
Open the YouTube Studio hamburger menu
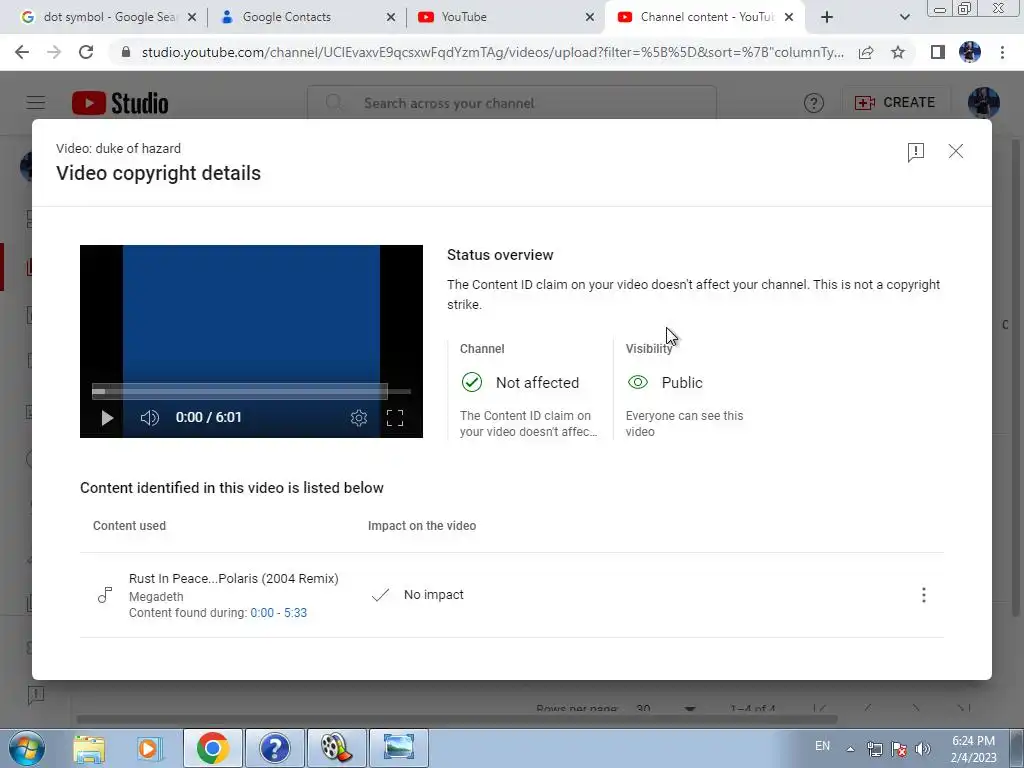point(36,103)
